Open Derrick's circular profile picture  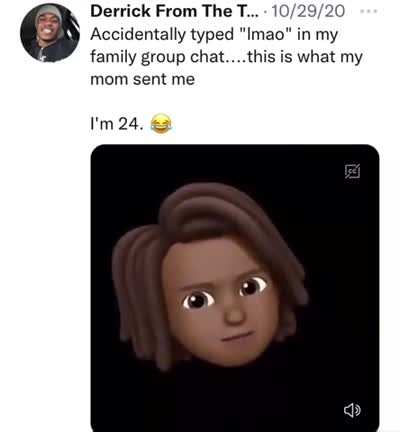coord(50,33)
